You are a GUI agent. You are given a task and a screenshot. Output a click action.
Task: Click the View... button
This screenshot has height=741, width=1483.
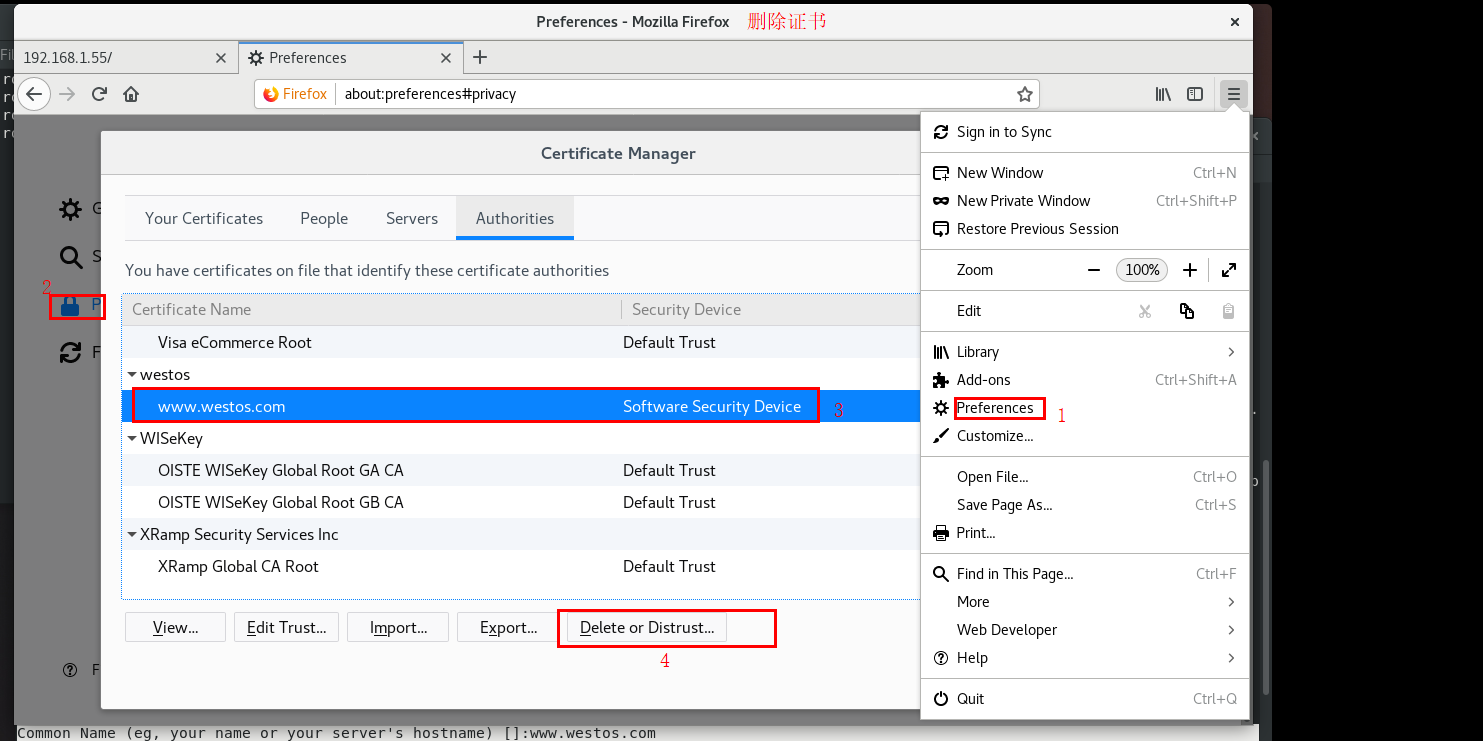coord(175,628)
